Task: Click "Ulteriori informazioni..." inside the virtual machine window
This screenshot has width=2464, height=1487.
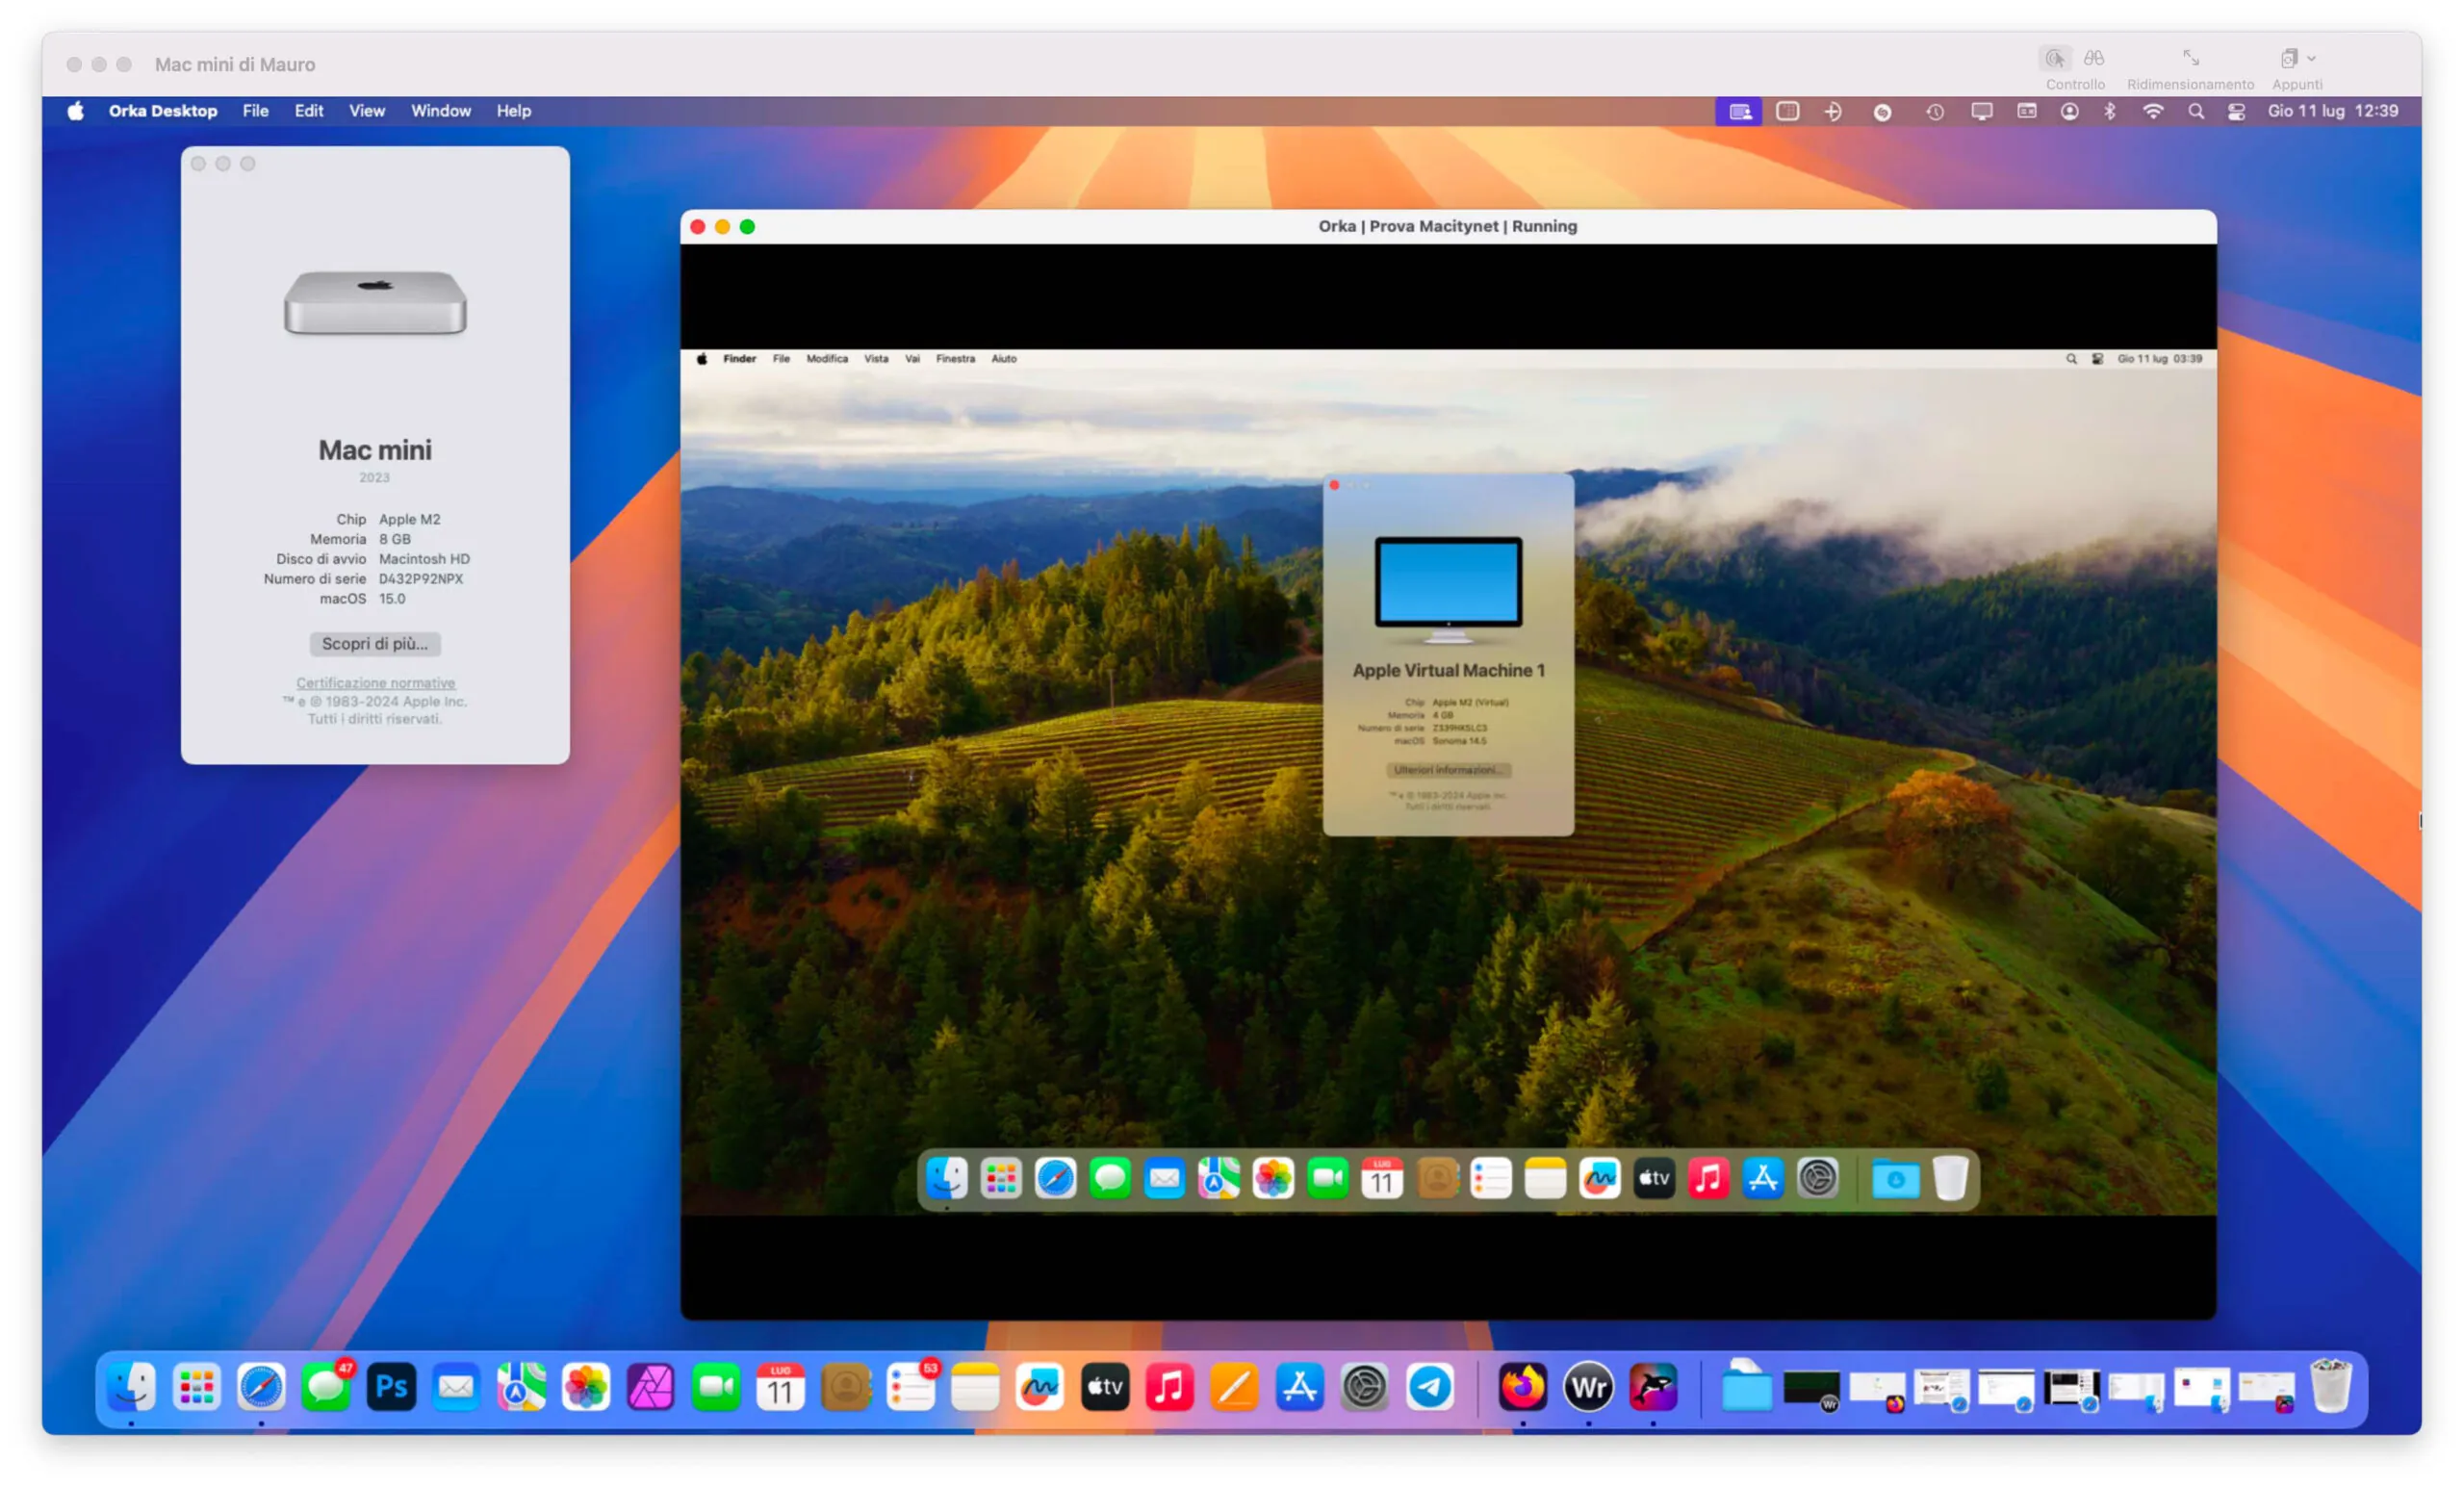Action: (x=1447, y=769)
